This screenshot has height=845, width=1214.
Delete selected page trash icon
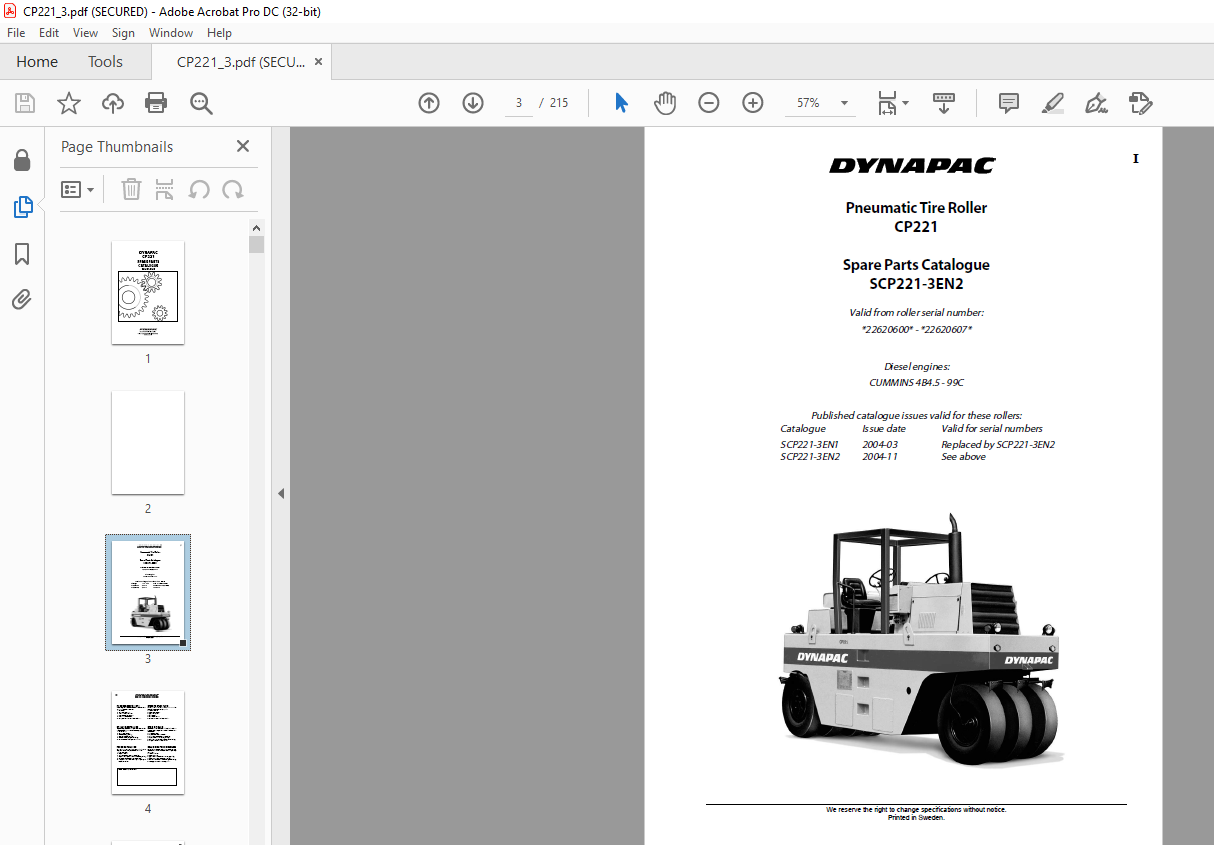(131, 189)
